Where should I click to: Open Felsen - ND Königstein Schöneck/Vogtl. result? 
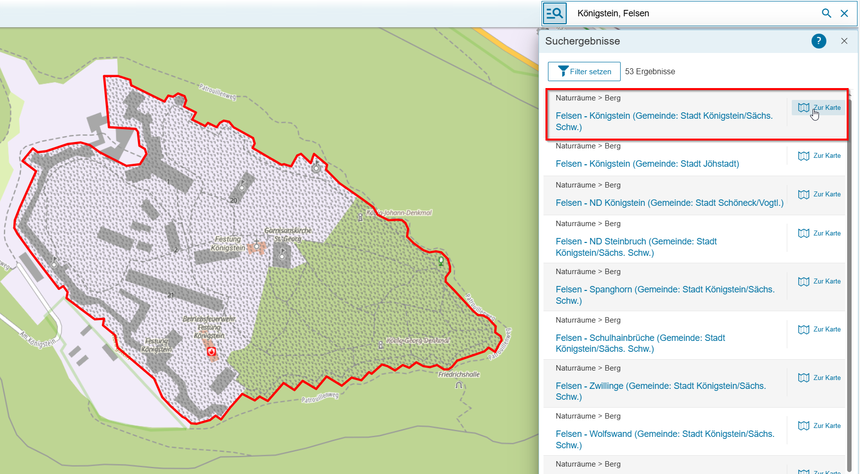point(669,203)
